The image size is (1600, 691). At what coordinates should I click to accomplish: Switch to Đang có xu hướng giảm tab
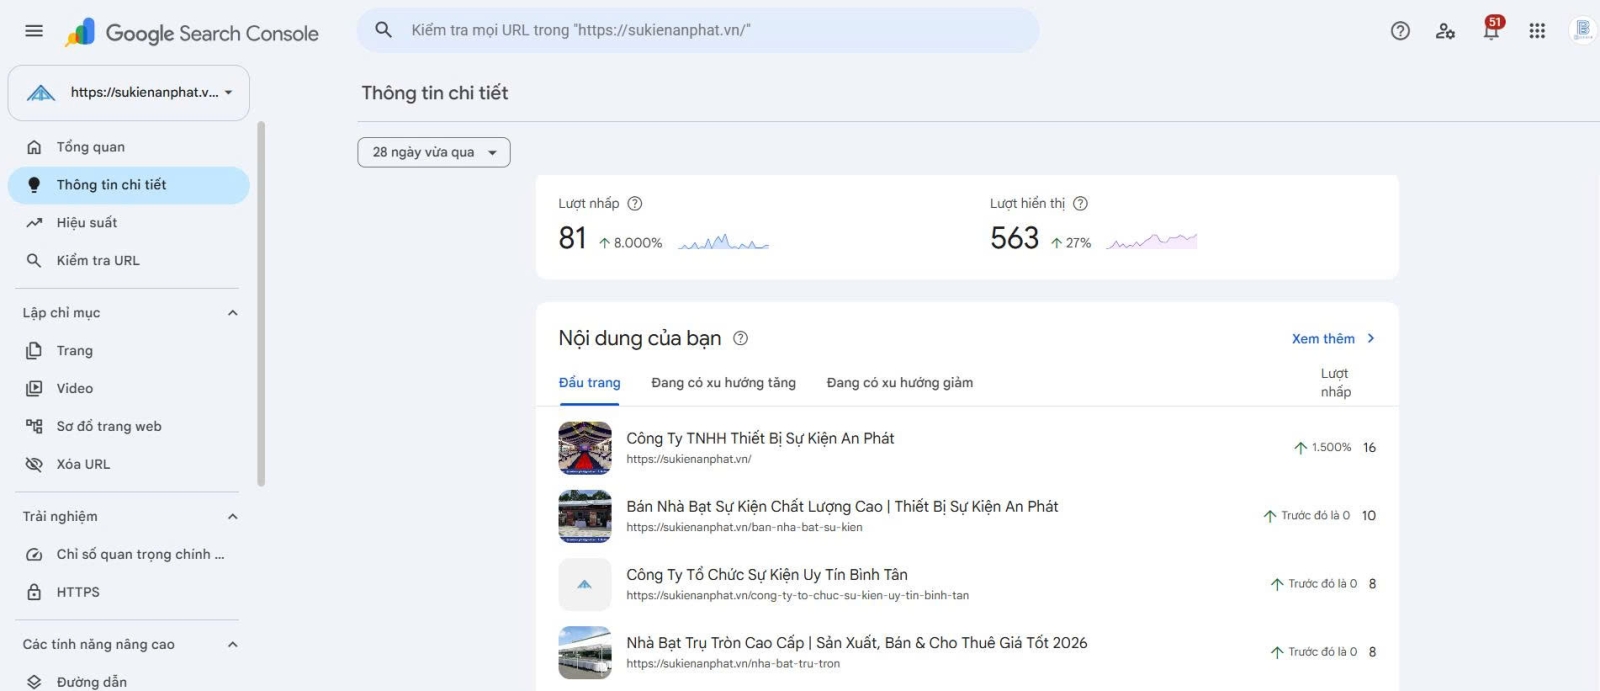point(899,384)
